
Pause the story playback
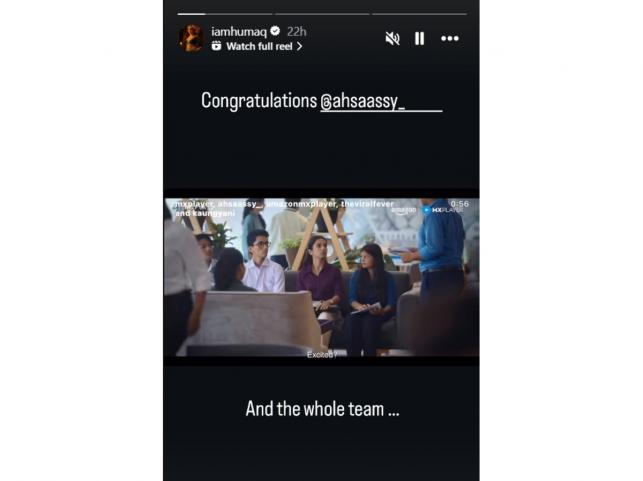[419, 39]
